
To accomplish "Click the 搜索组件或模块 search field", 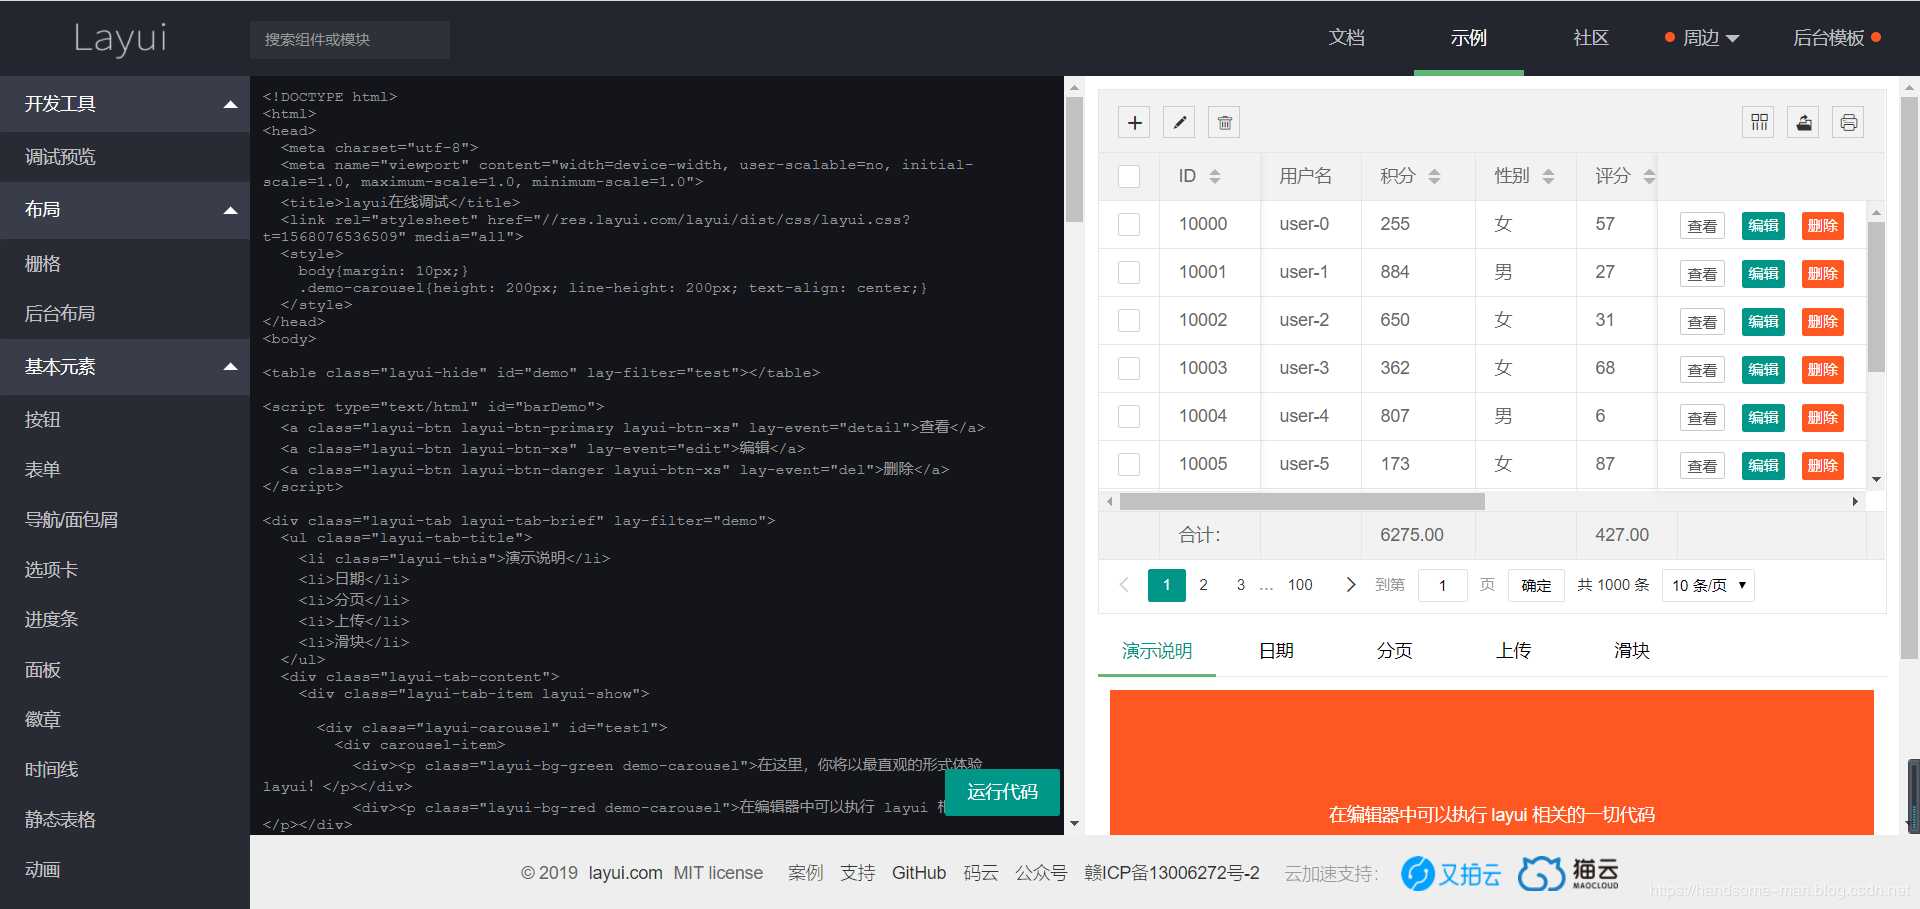I will [350, 40].
